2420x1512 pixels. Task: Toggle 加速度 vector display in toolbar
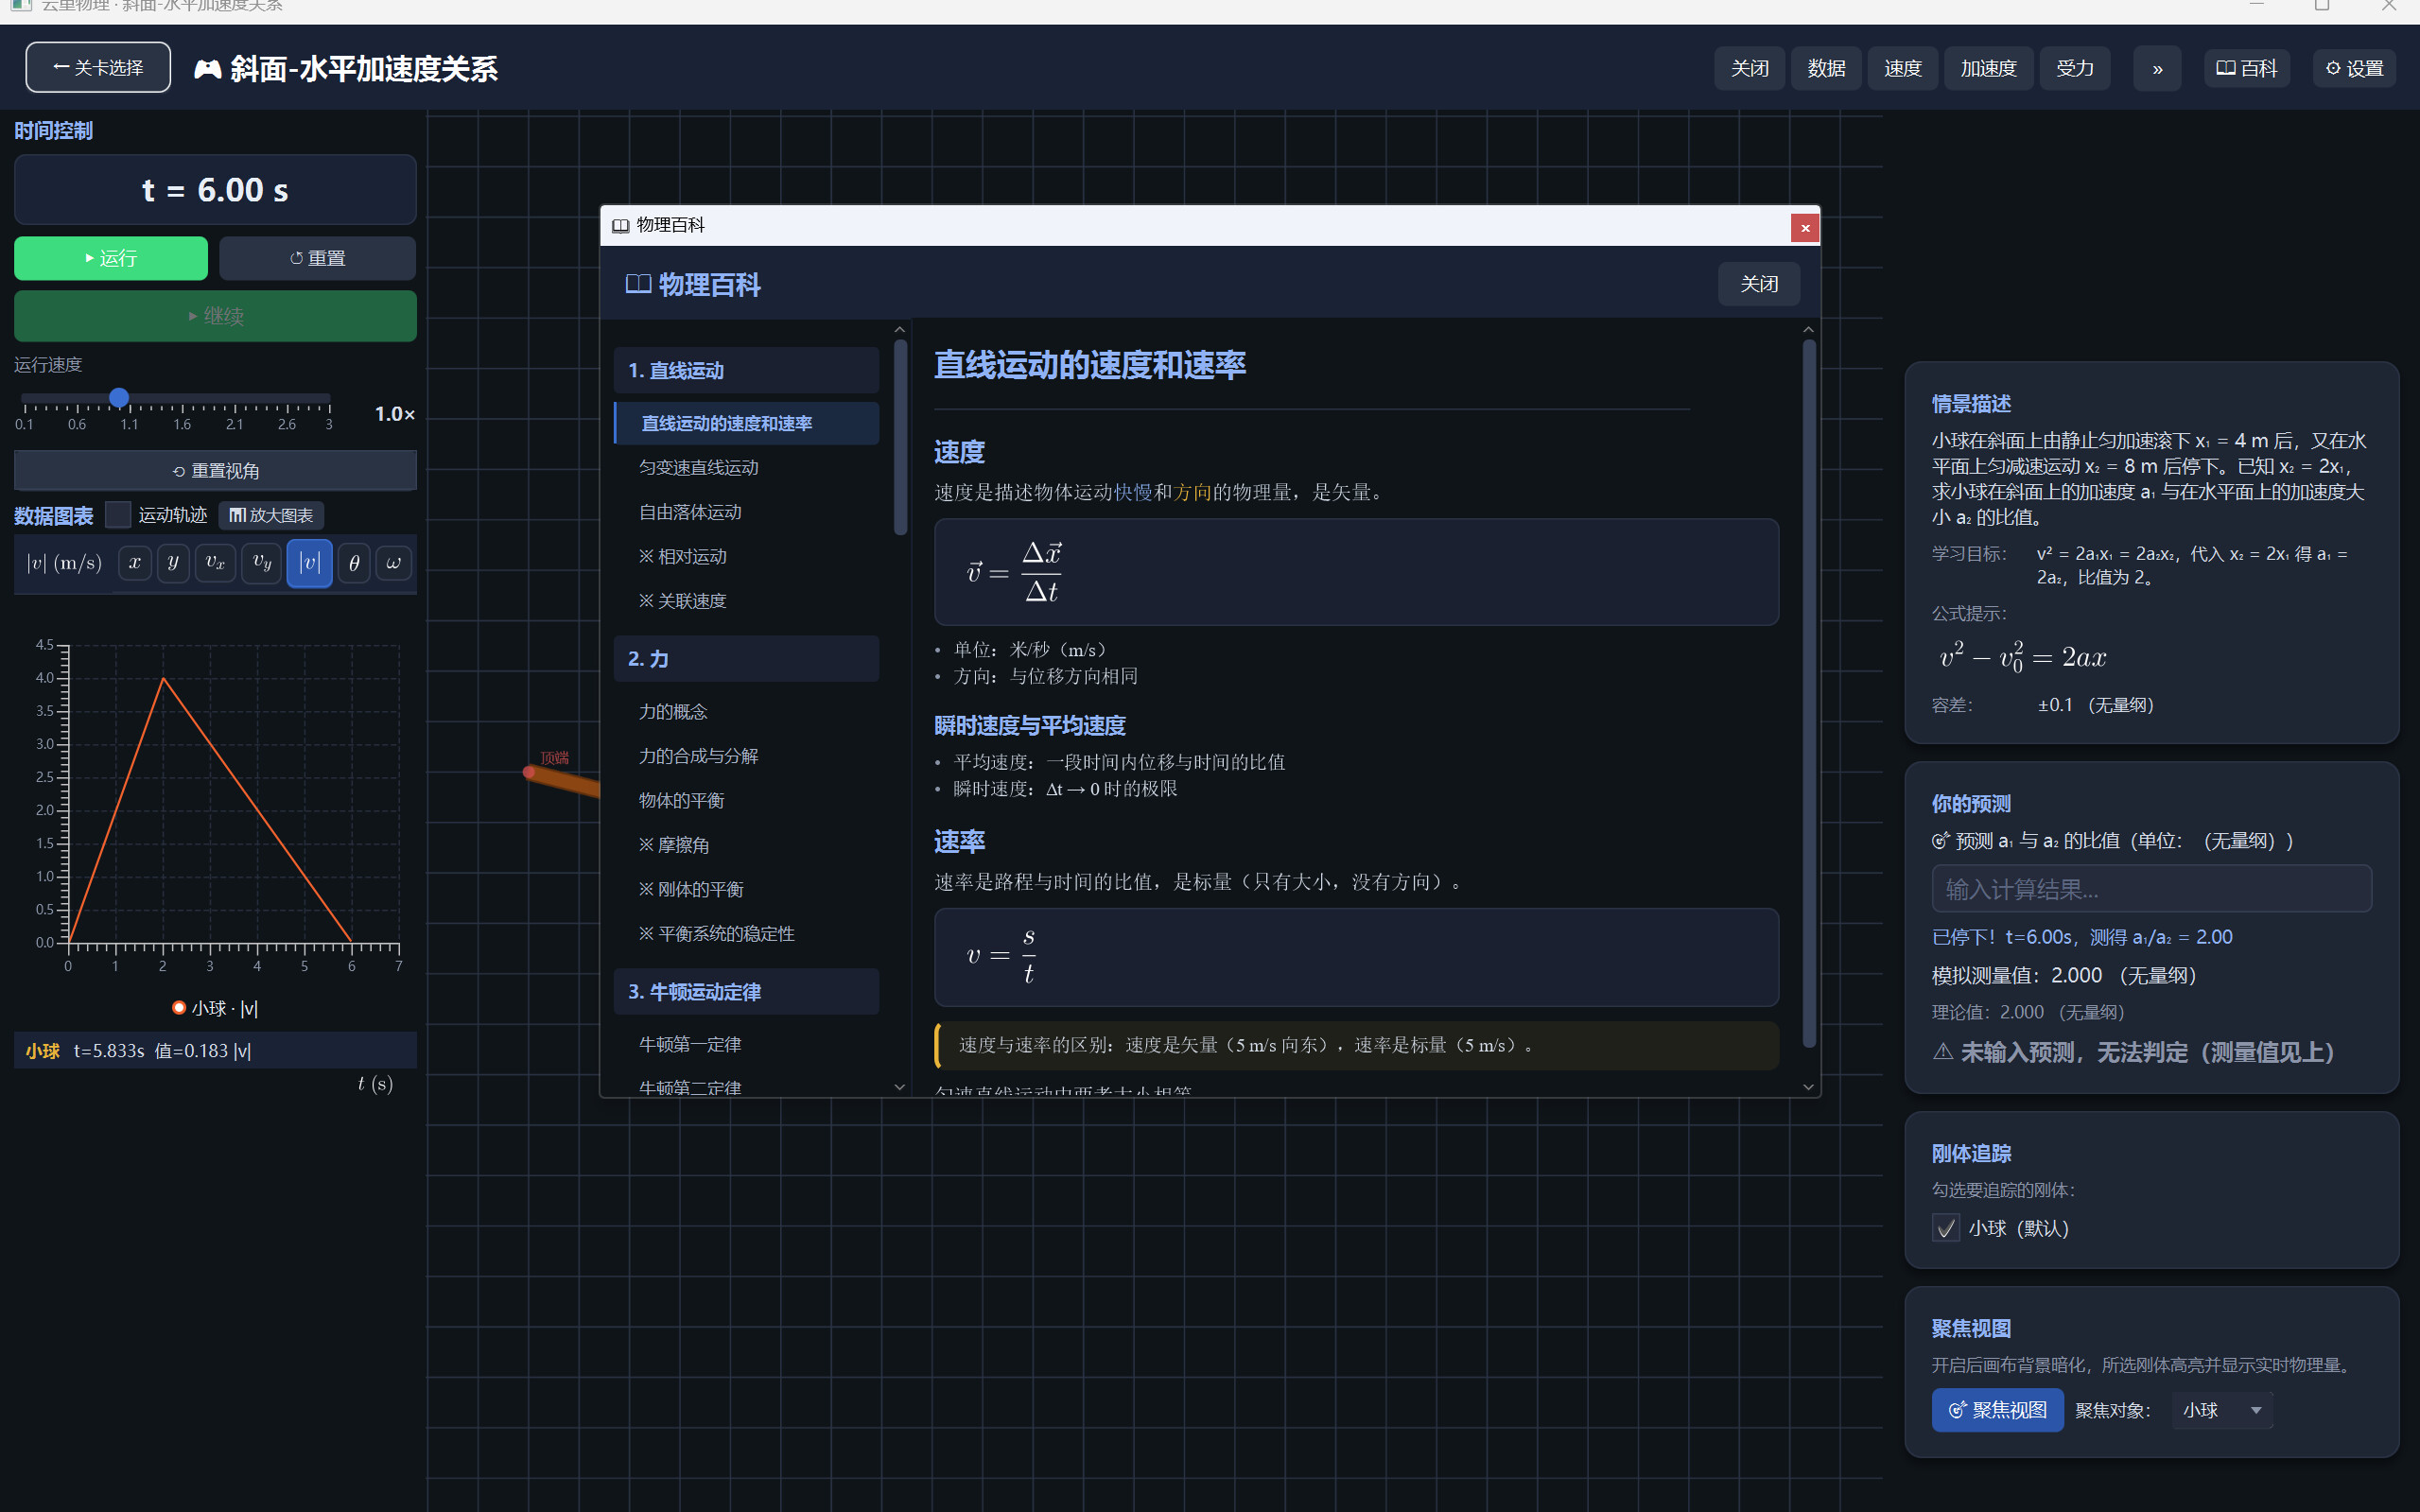click(1988, 68)
